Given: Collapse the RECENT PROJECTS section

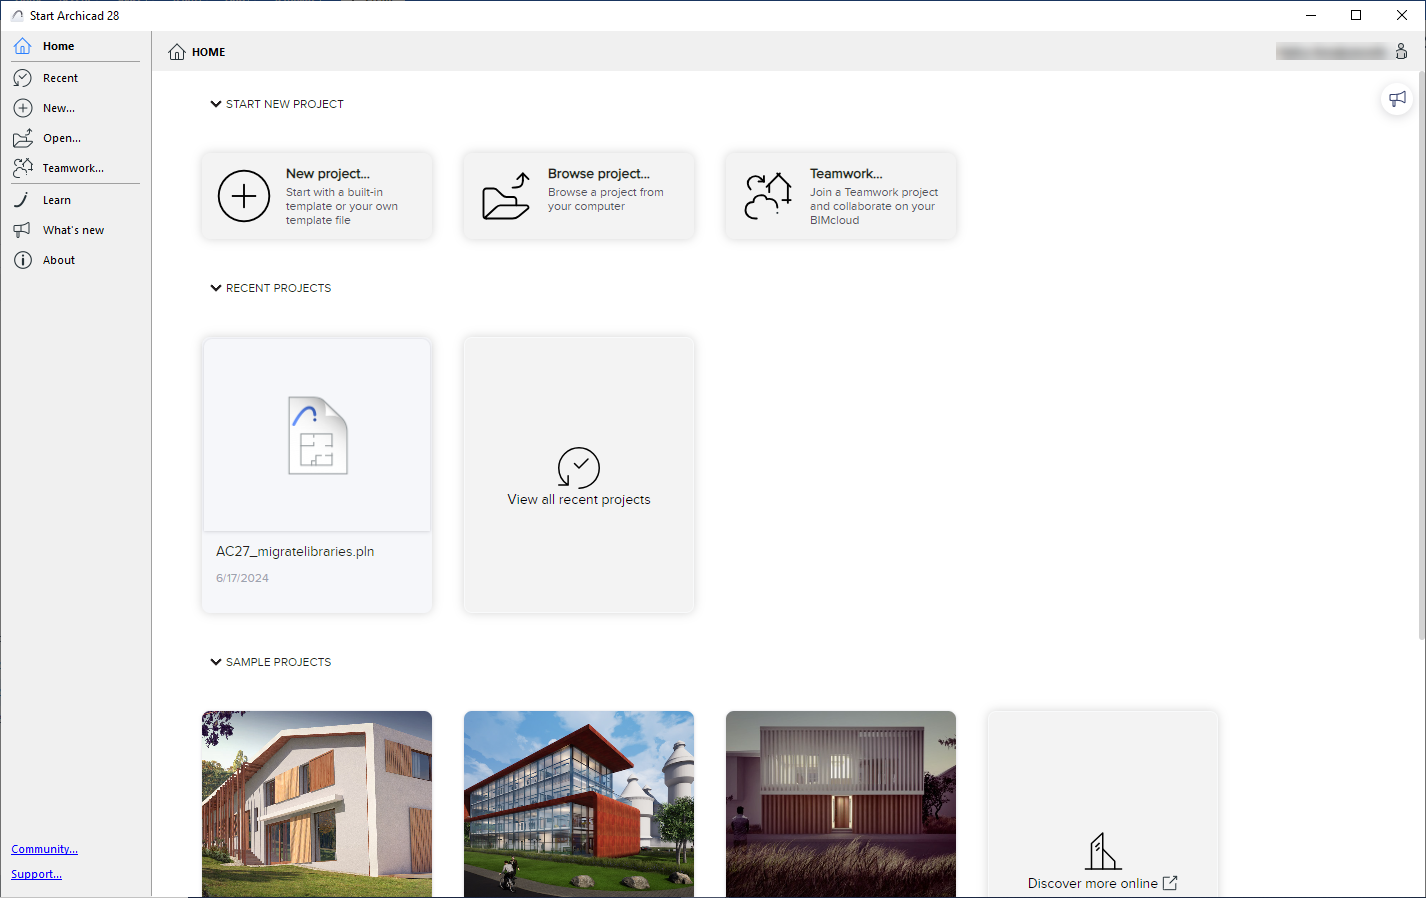Looking at the screenshot, I should tap(215, 288).
